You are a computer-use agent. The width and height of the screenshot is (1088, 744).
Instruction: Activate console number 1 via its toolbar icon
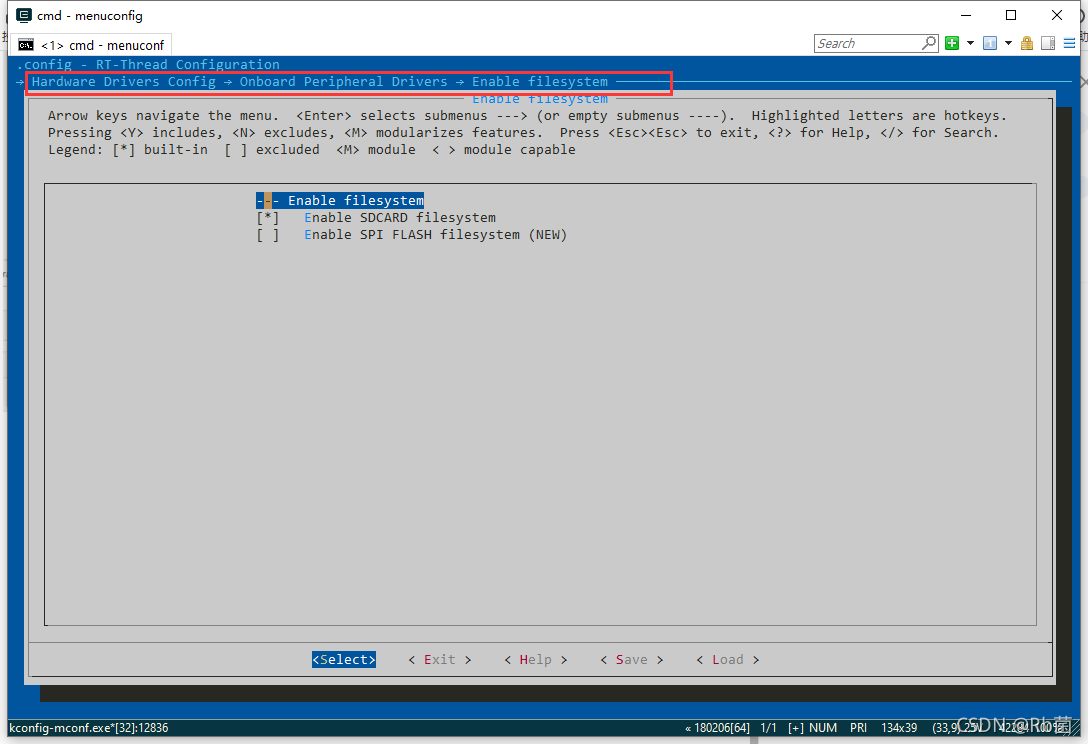tap(991, 42)
